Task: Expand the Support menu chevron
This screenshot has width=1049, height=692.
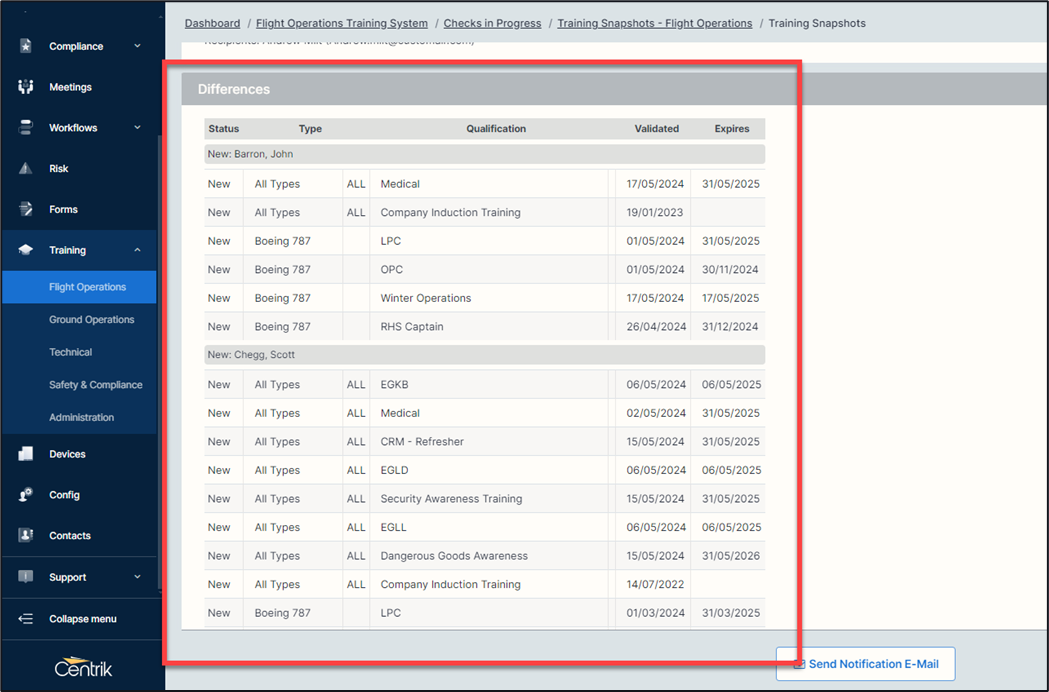Action: coord(137,577)
